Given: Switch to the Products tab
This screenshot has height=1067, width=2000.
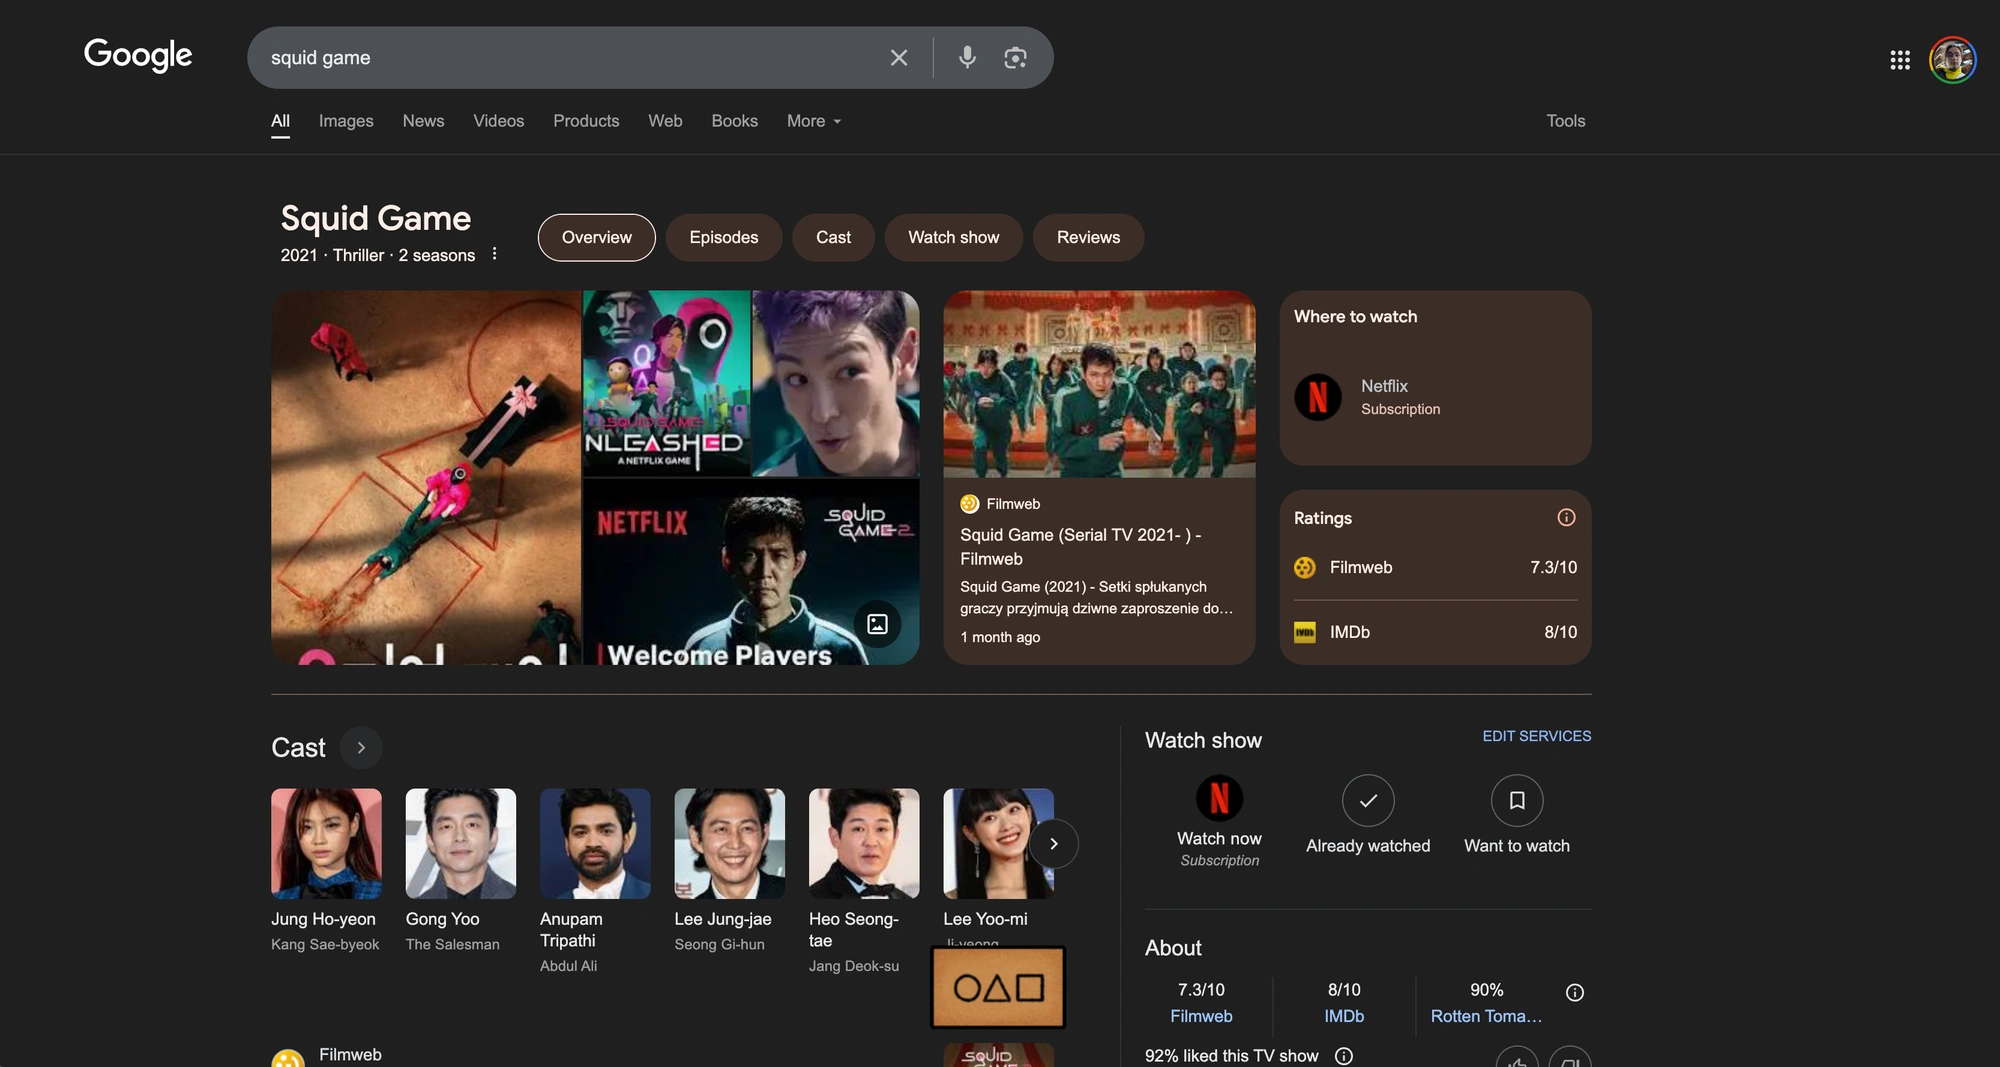Looking at the screenshot, I should pos(586,121).
